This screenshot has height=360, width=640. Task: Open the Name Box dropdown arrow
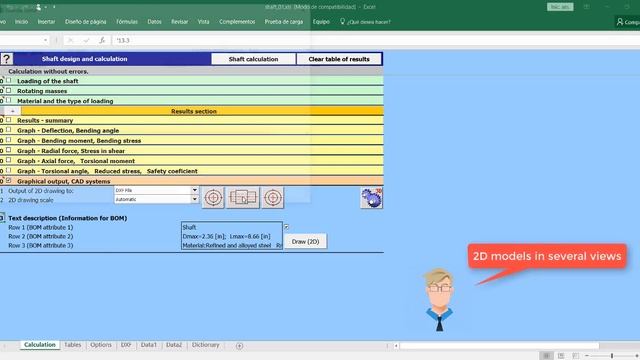click(45, 40)
